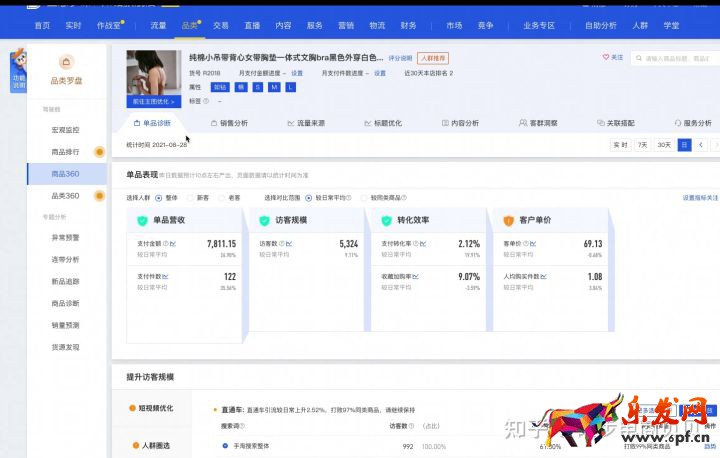Open the 业务专区 dropdown in top navigation
720x458 pixels.
pos(537,24)
